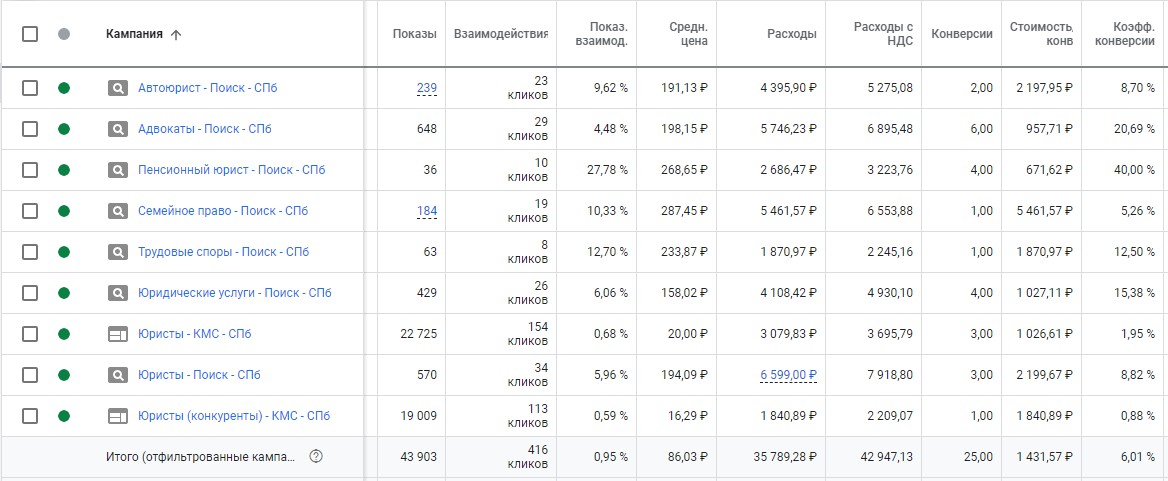
Task: Click the underlined 239 impressions value
Action: (x=427, y=88)
